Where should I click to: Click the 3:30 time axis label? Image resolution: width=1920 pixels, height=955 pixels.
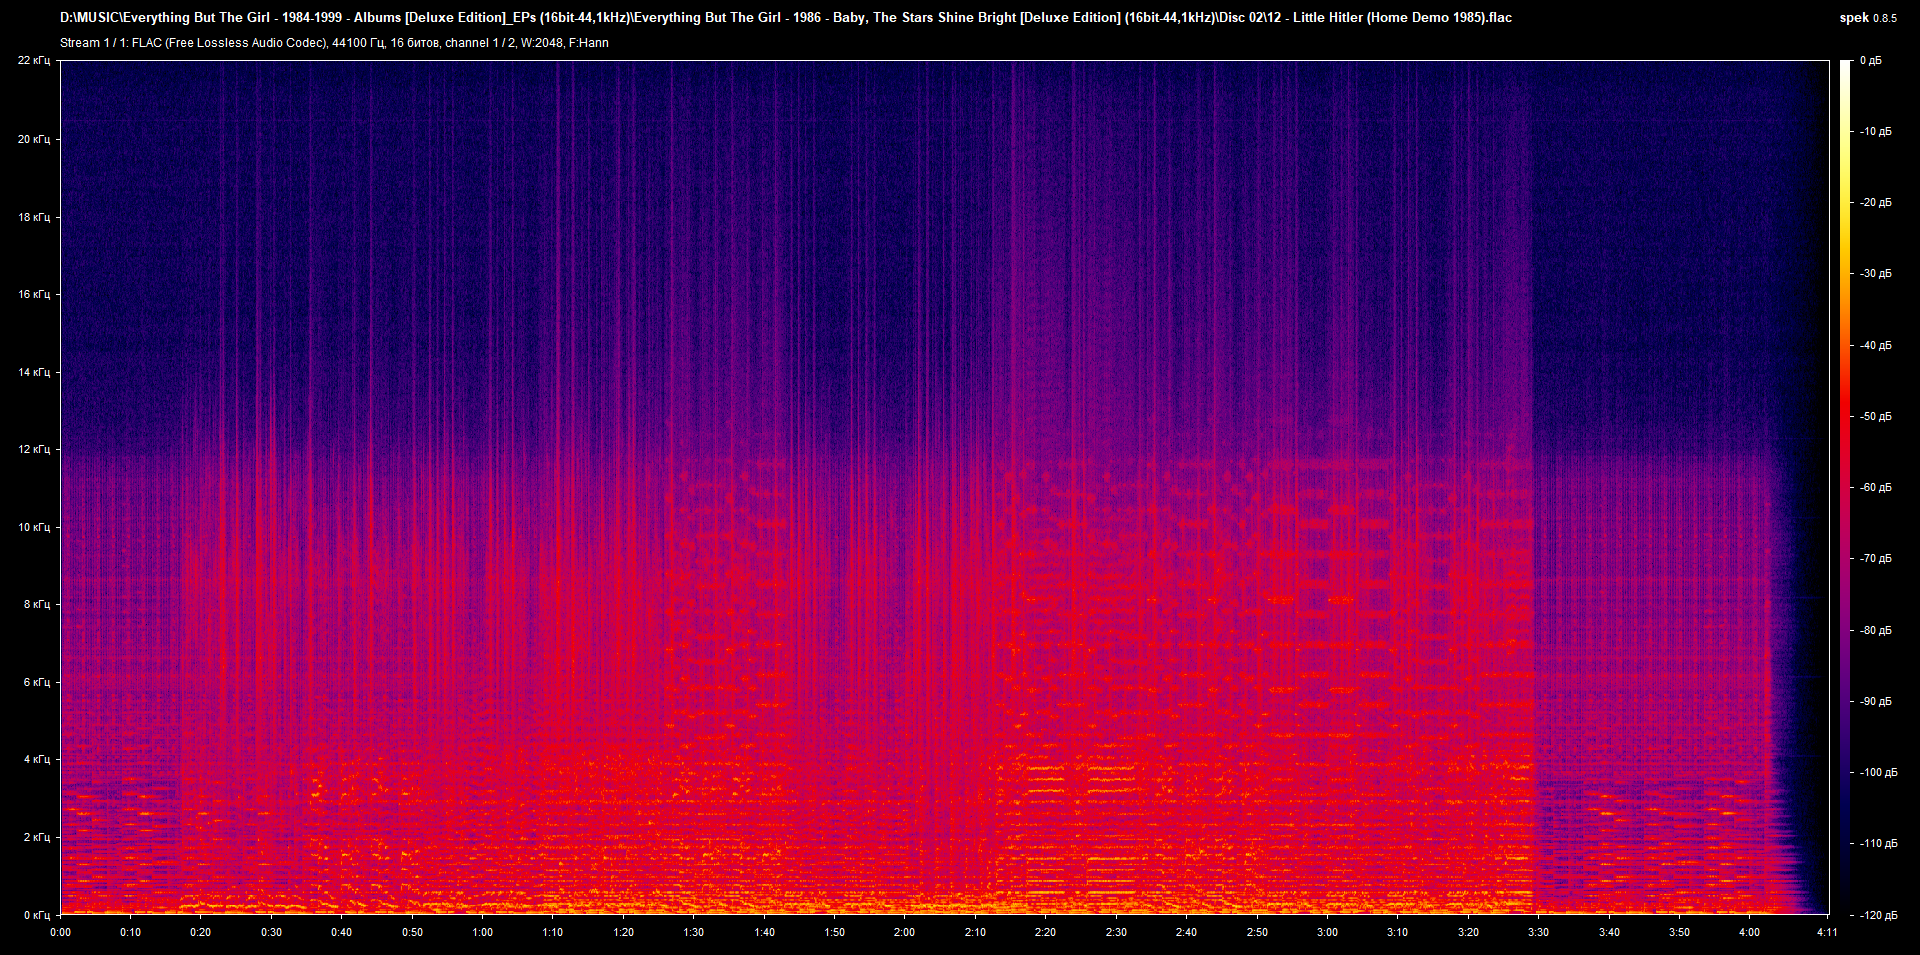click(x=1538, y=932)
